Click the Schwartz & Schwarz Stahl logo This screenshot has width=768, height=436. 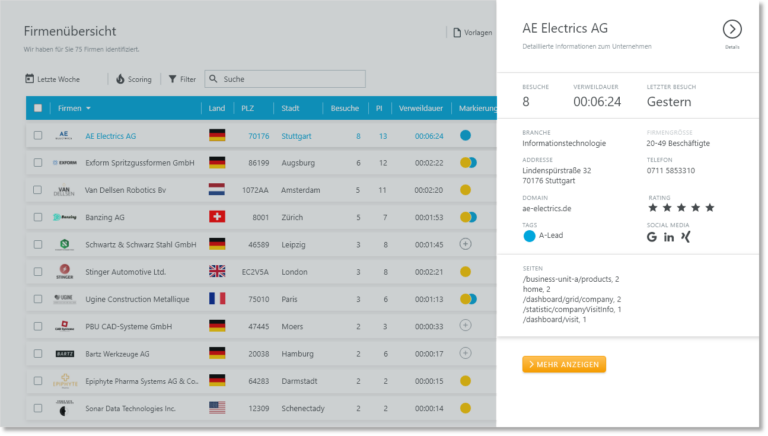(64, 244)
